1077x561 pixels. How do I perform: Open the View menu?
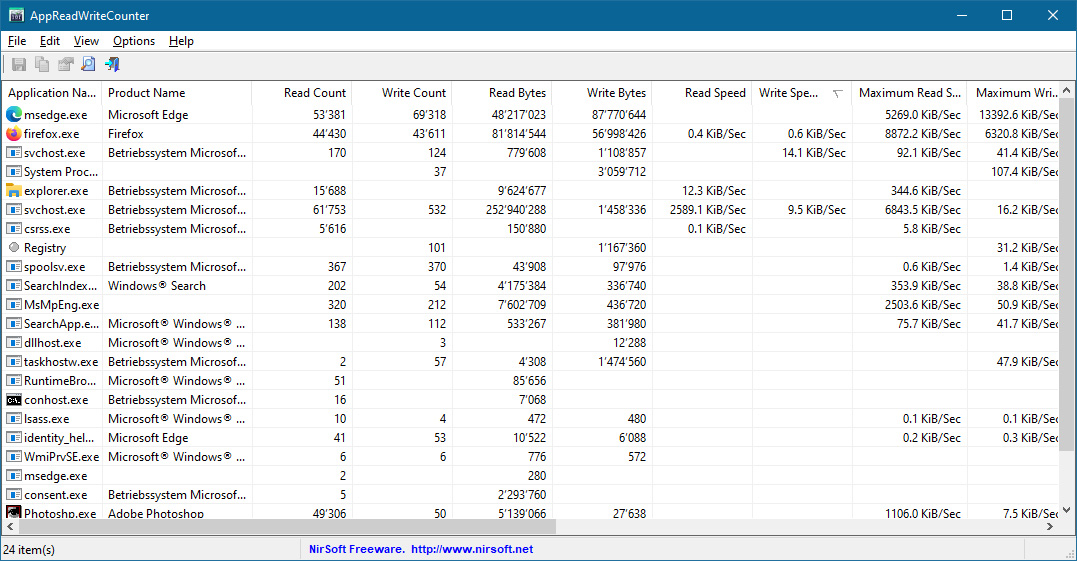click(87, 41)
